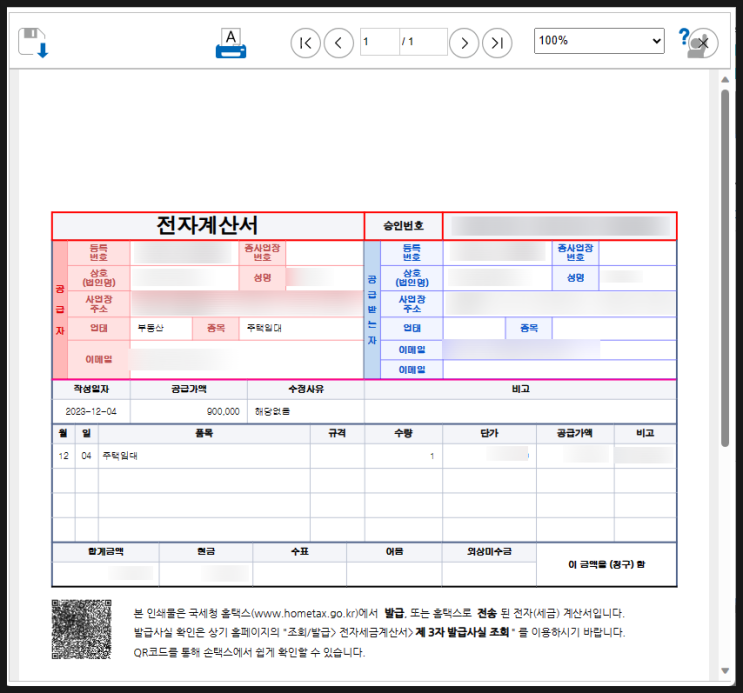The image size is (743, 693).
Task: Click the 현금 header
Action: pyautogui.click(x=206, y=552)
